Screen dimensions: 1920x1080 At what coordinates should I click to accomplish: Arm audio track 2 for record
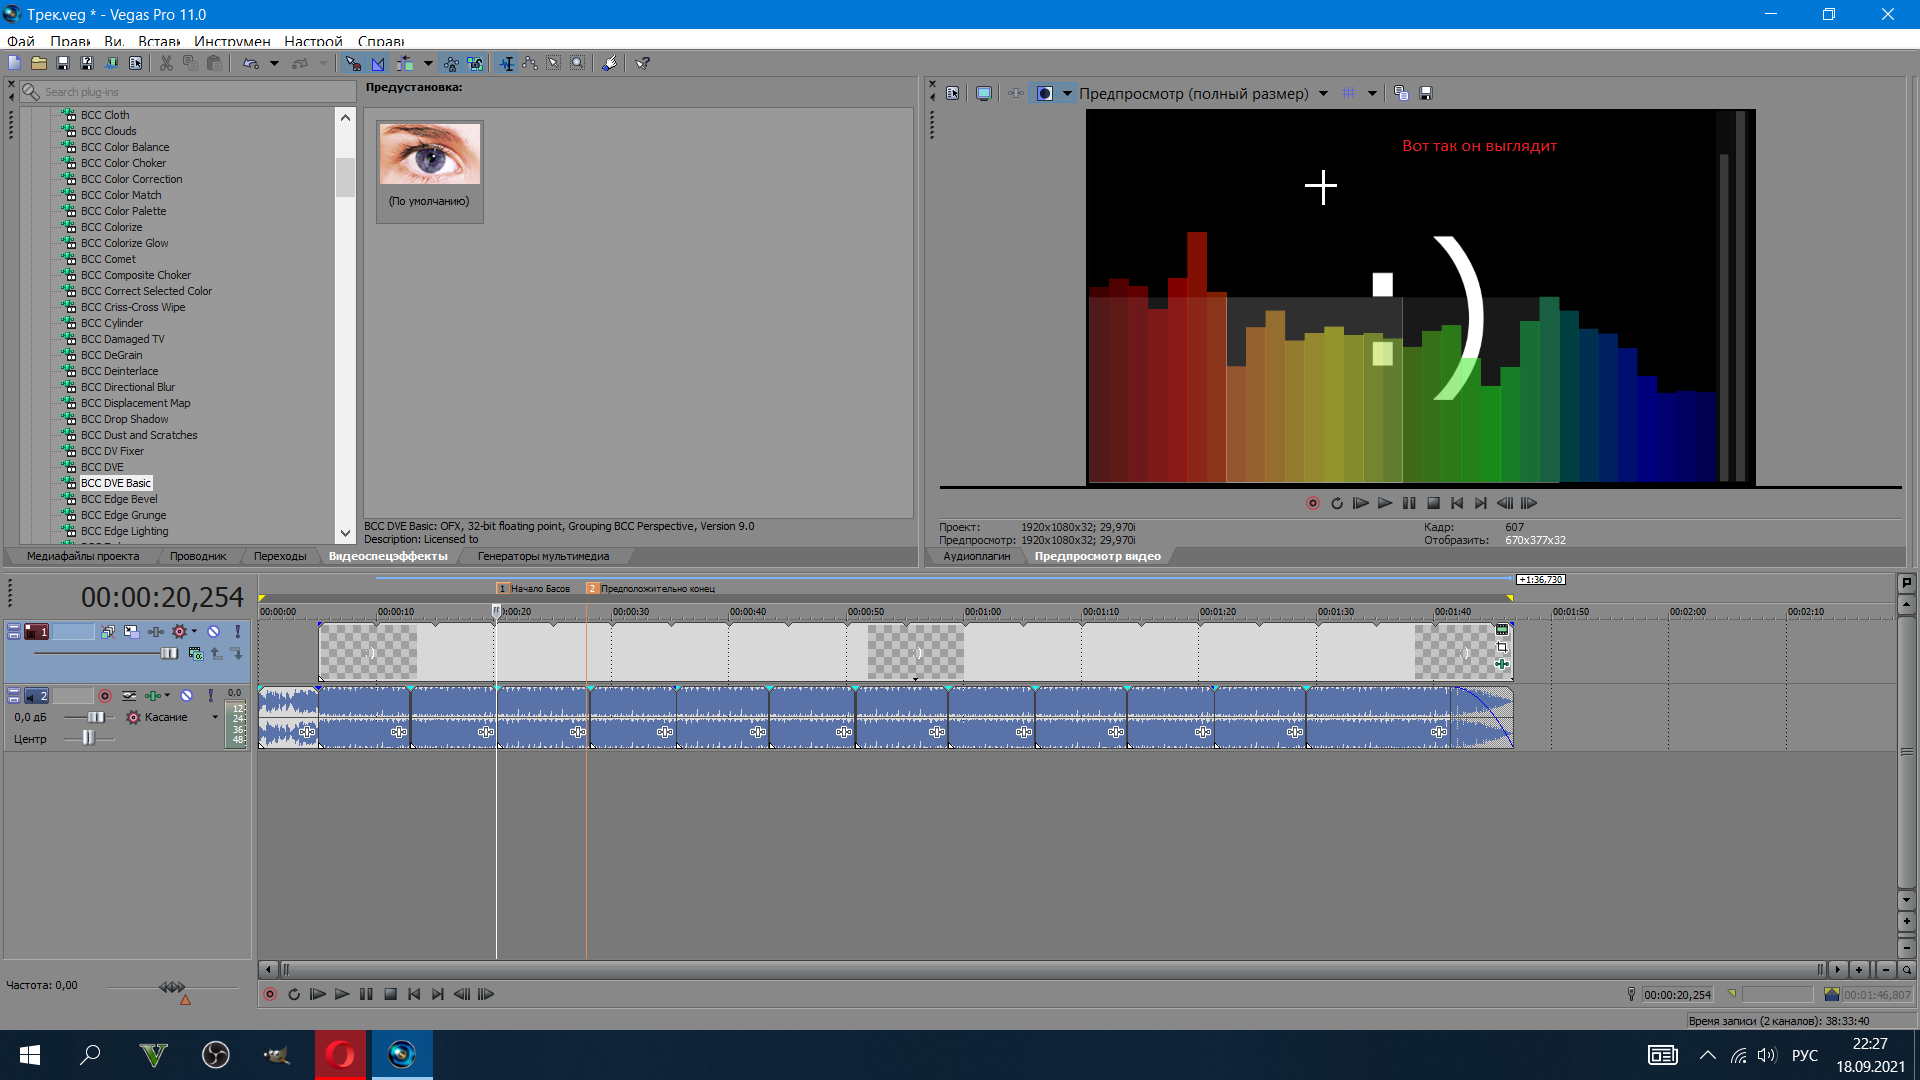(x=104, y=696)
